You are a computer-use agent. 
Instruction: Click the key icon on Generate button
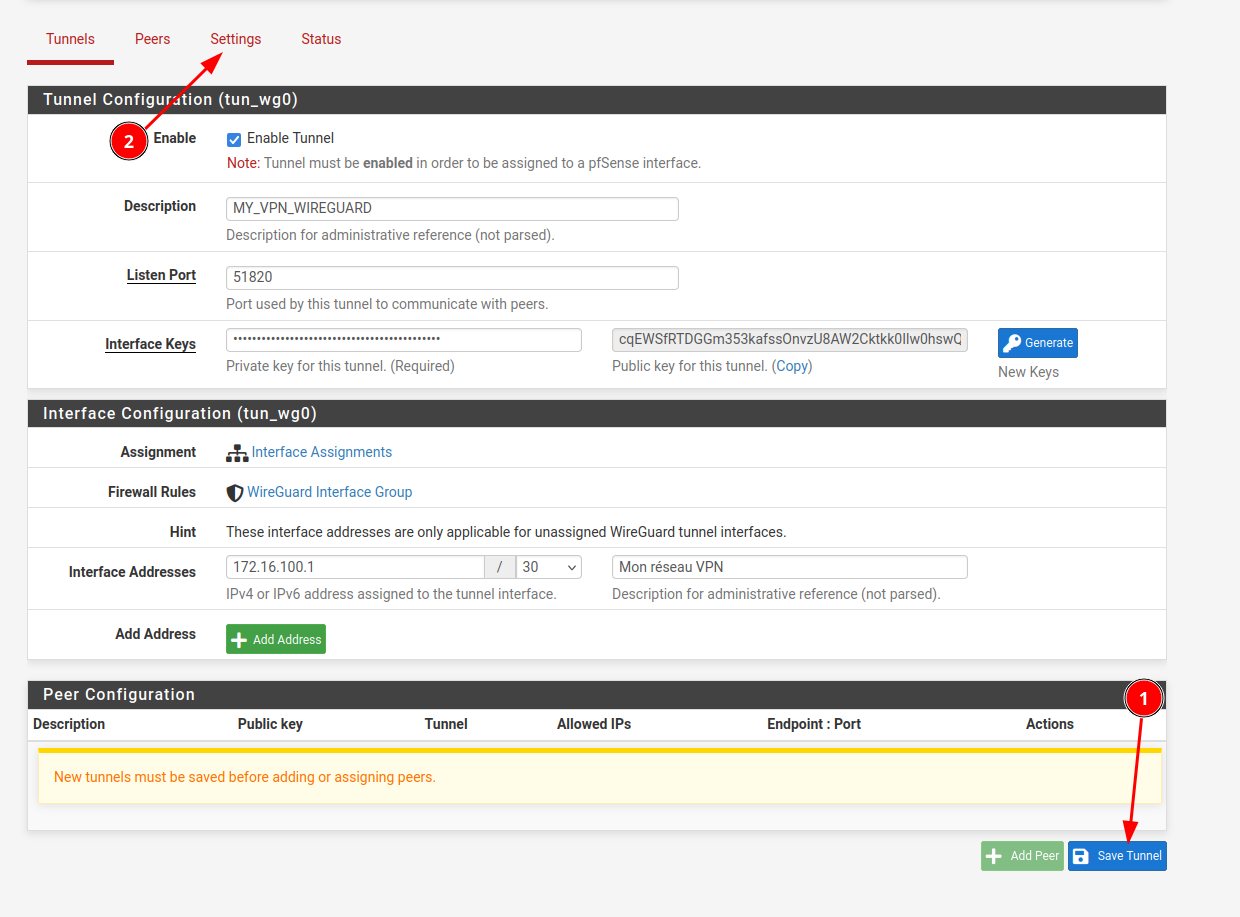(1012, 343)
